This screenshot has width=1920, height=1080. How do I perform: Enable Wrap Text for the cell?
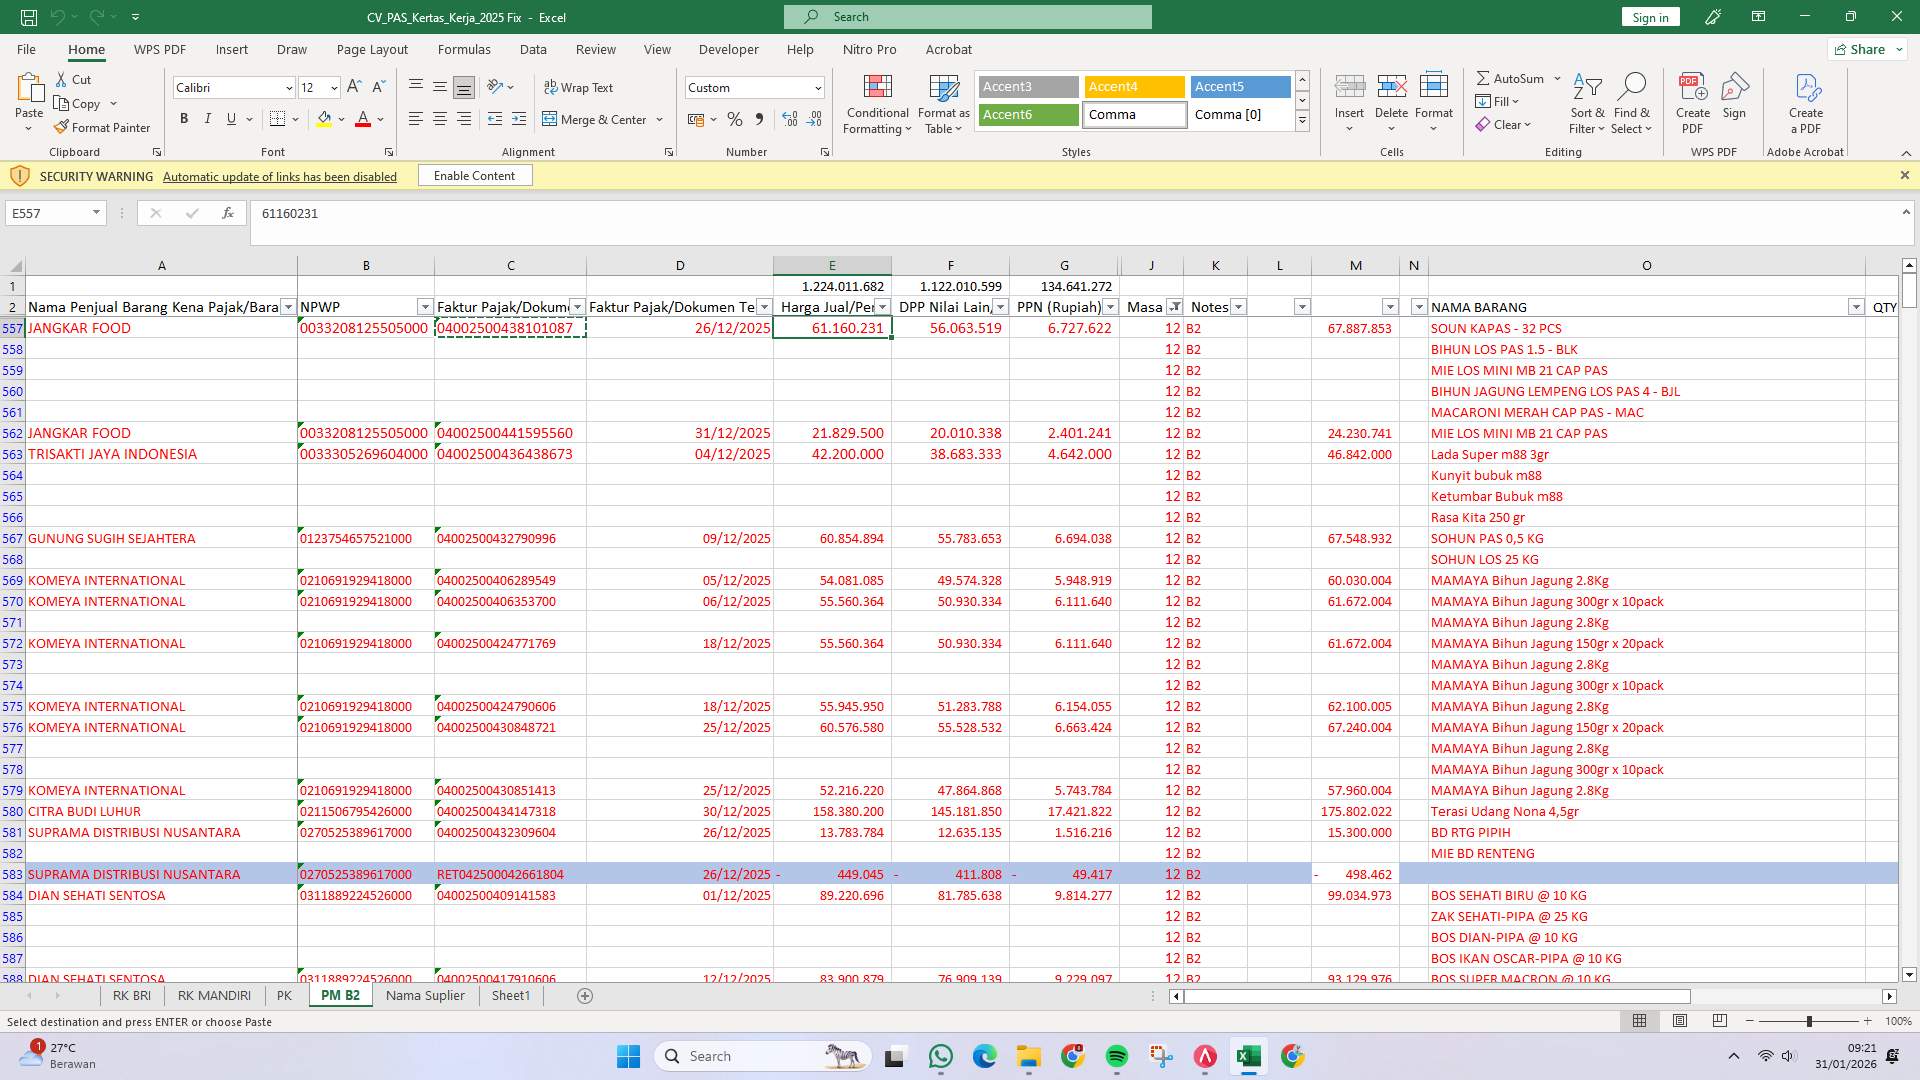(580, 88)
